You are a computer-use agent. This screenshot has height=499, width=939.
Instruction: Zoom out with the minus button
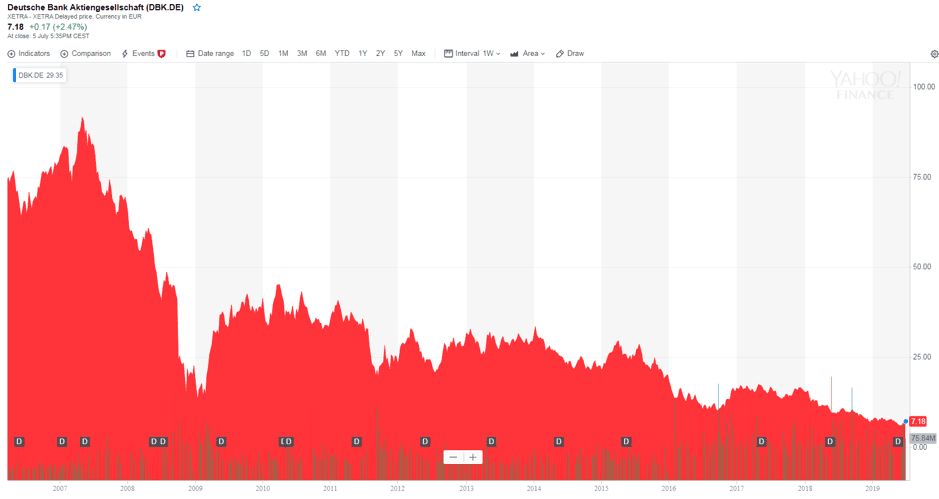coord(453,457)
